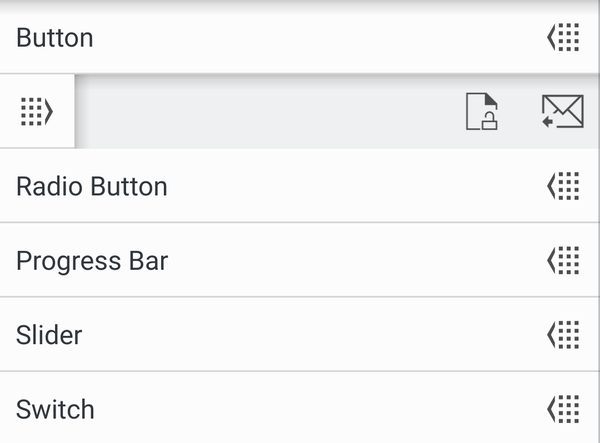The height and width of the screenshot is (443, 600).
Task: Click the envelope reply mail icon
Action: [x=562, y=112]
